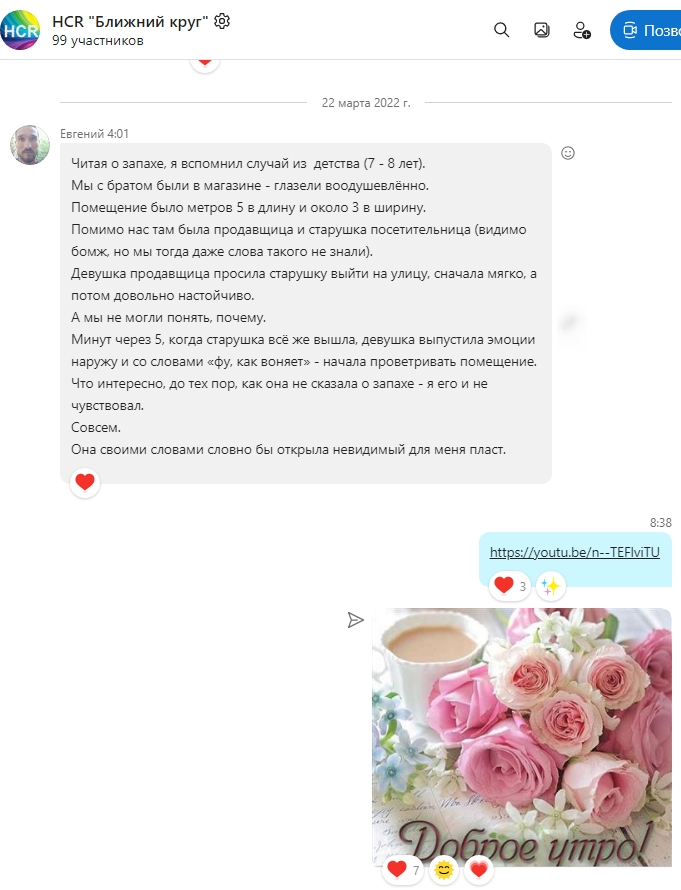Toggle the smiling face reaction on image
Image resolution: width=681 pixels, height=890 pixels.
click(444, 869)
